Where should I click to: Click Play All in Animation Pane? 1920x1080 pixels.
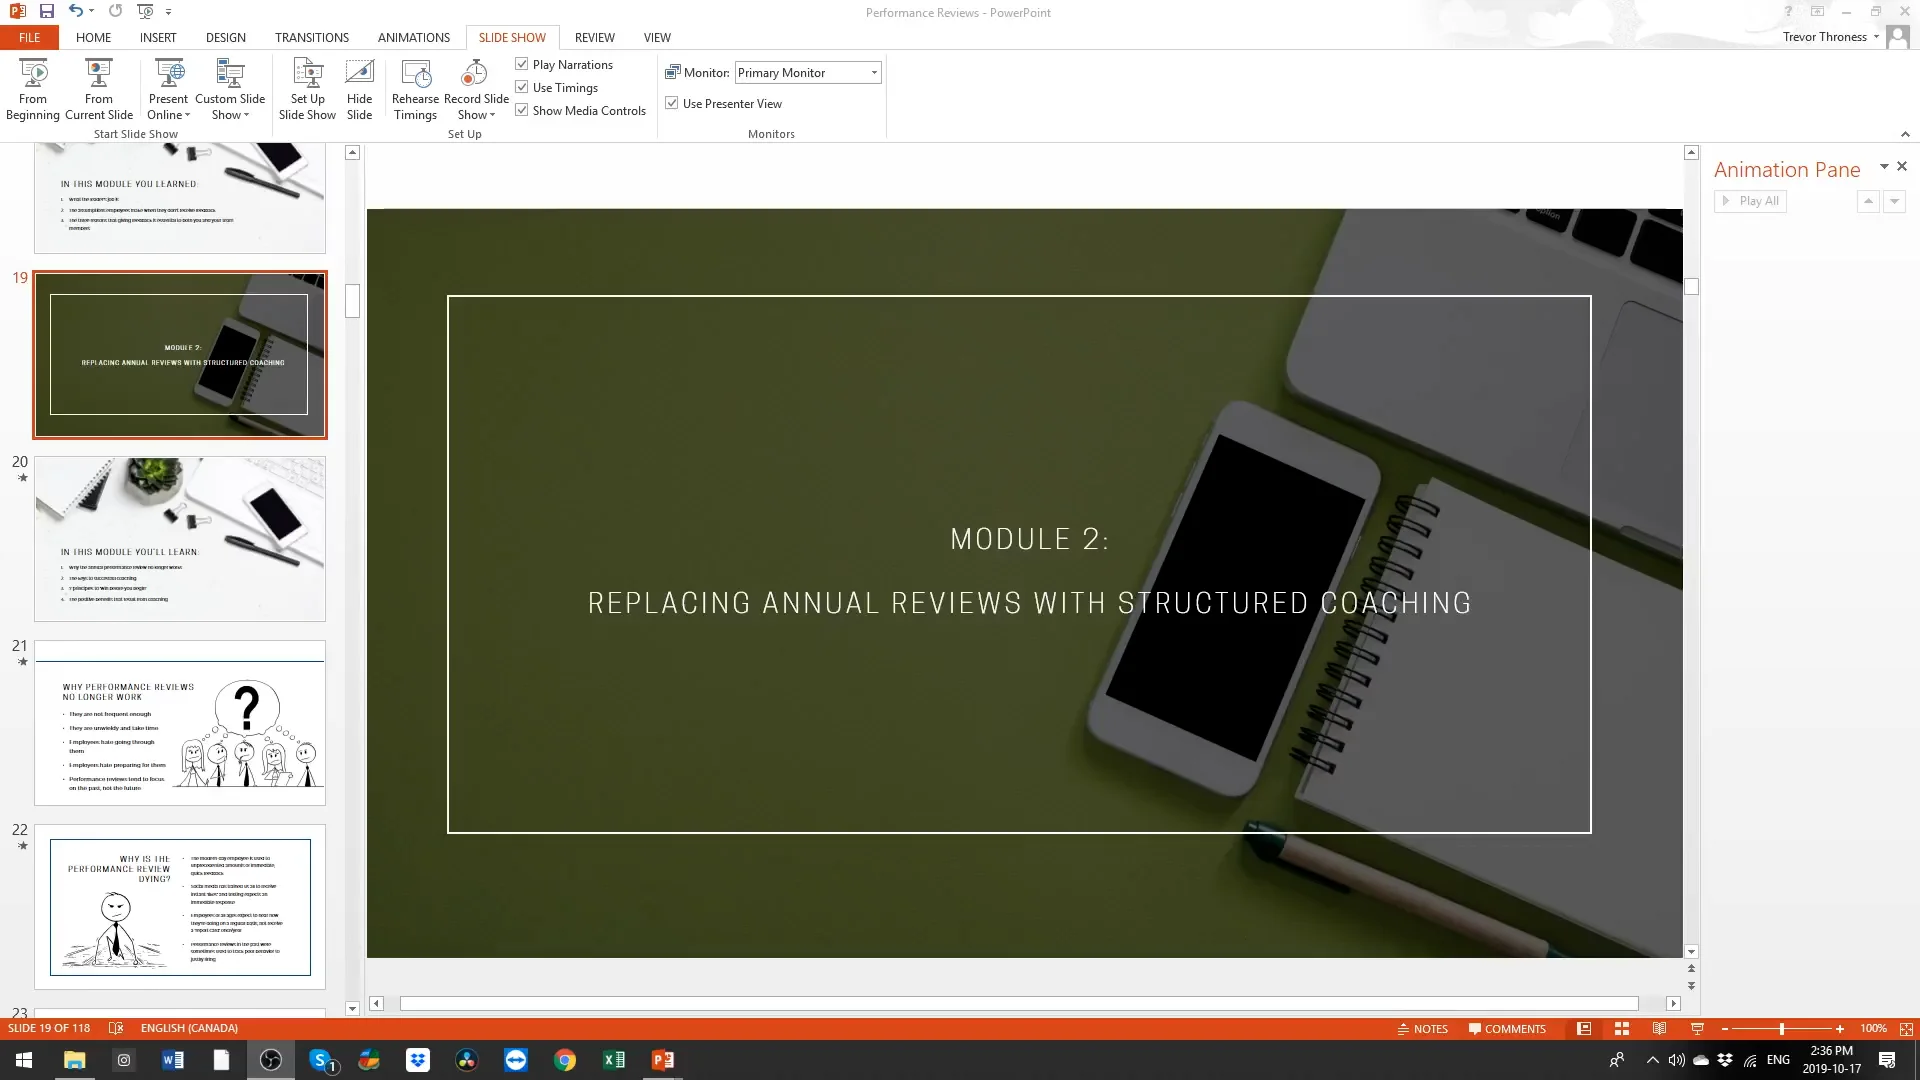[1750, 201]
